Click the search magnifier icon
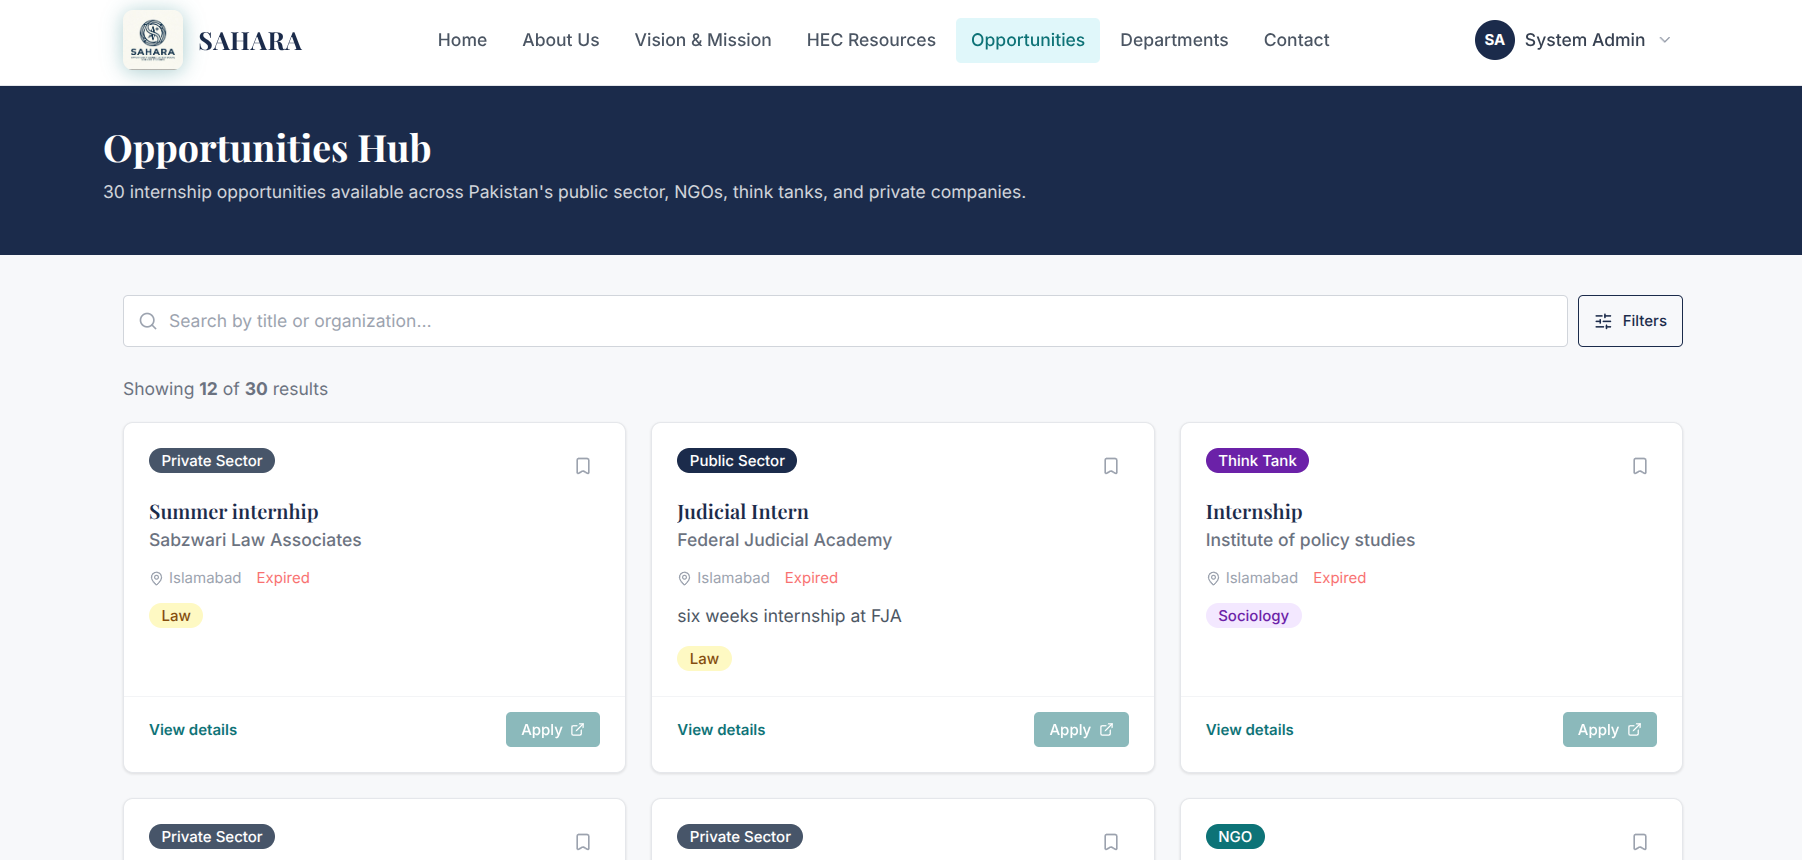1802x860 pixels. (x=148, y=321)
